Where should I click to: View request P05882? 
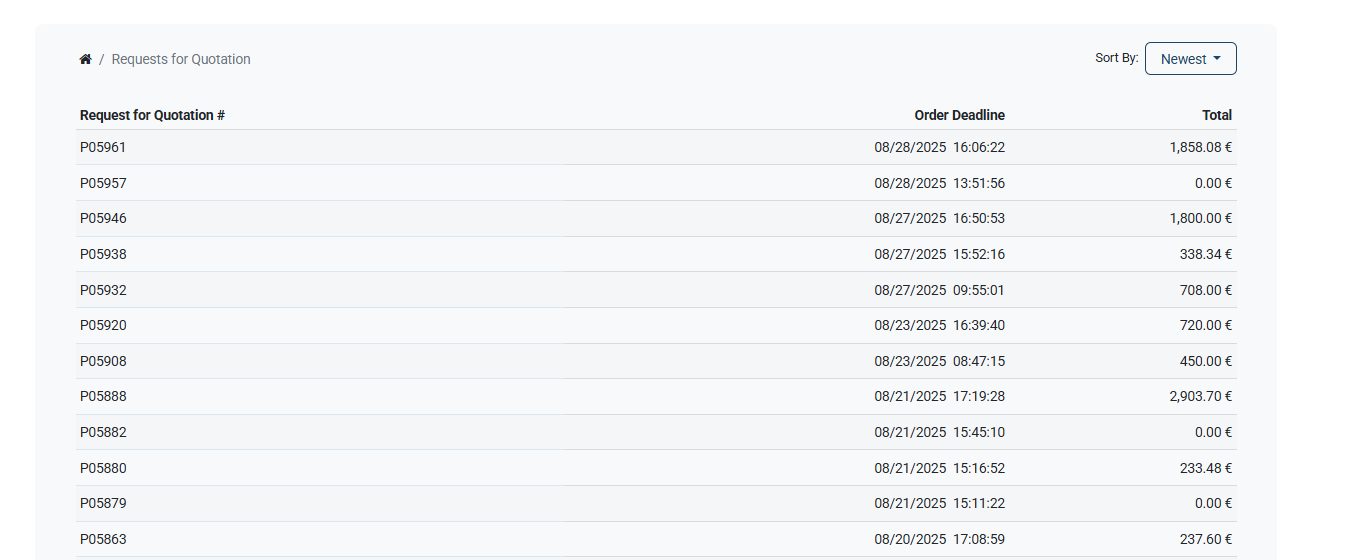(103, 432)
